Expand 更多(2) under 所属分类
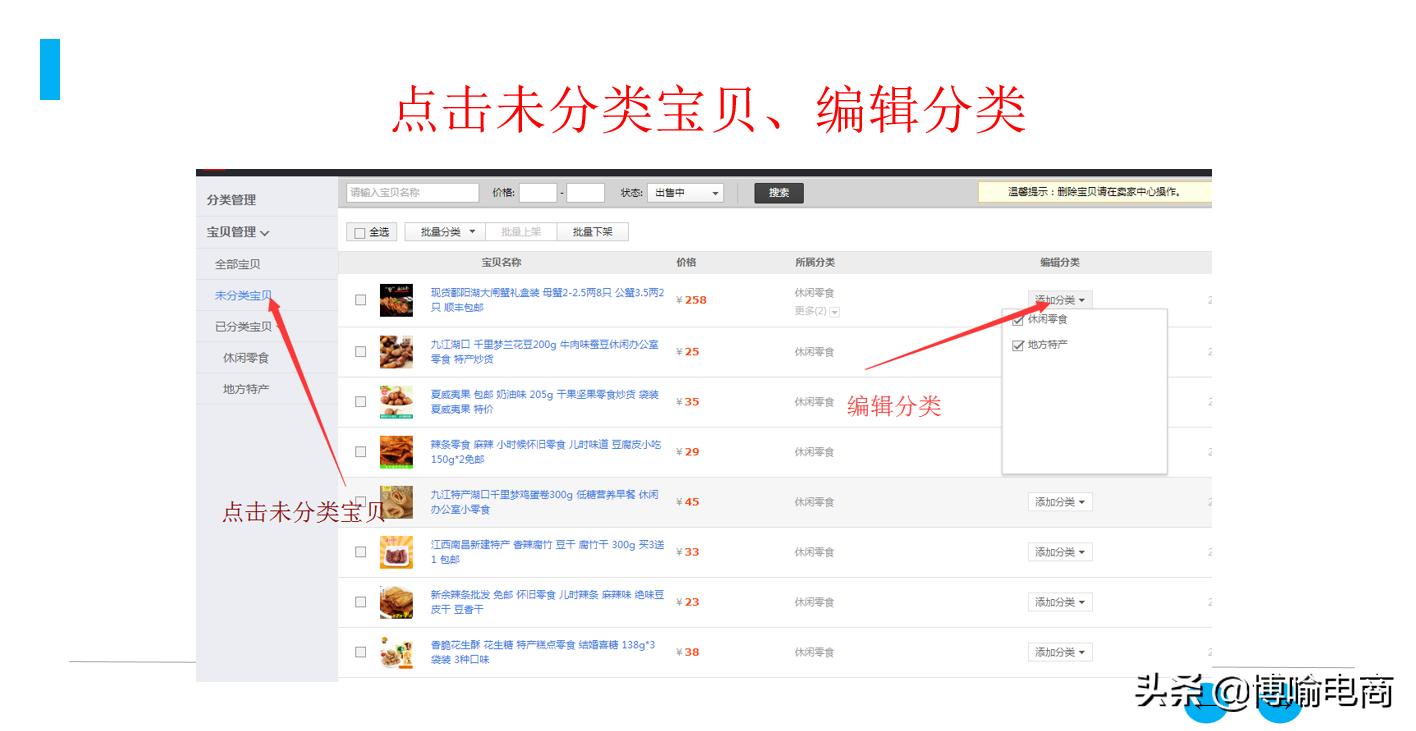The height and width of the screenshot is (731, 1416). point(815,310)
